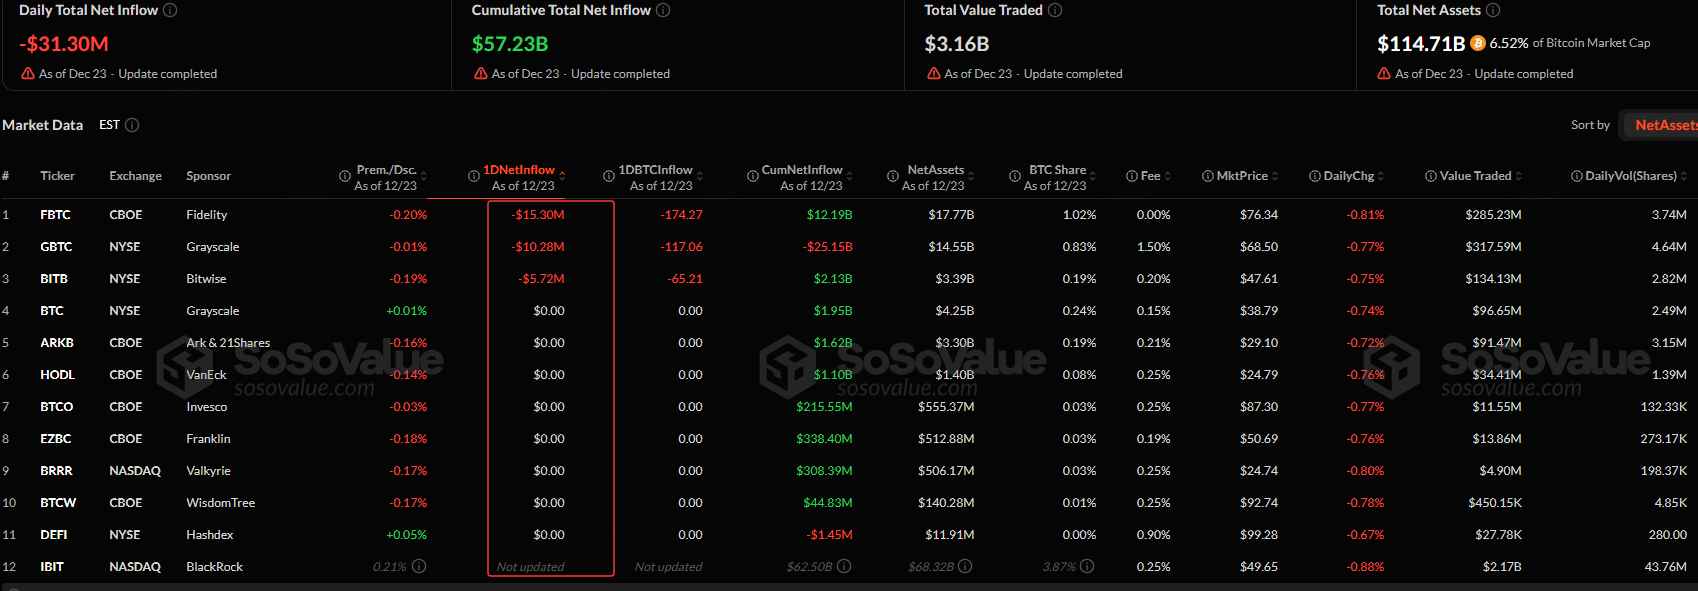Open the FBTC ticker row
This screenshot has width=1698, height=591.
point(55,215)
